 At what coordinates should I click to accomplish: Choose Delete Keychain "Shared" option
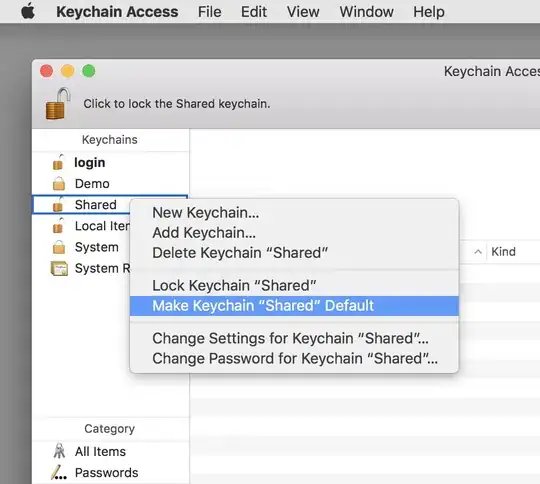pyautogui.click(x=240, y=253)
